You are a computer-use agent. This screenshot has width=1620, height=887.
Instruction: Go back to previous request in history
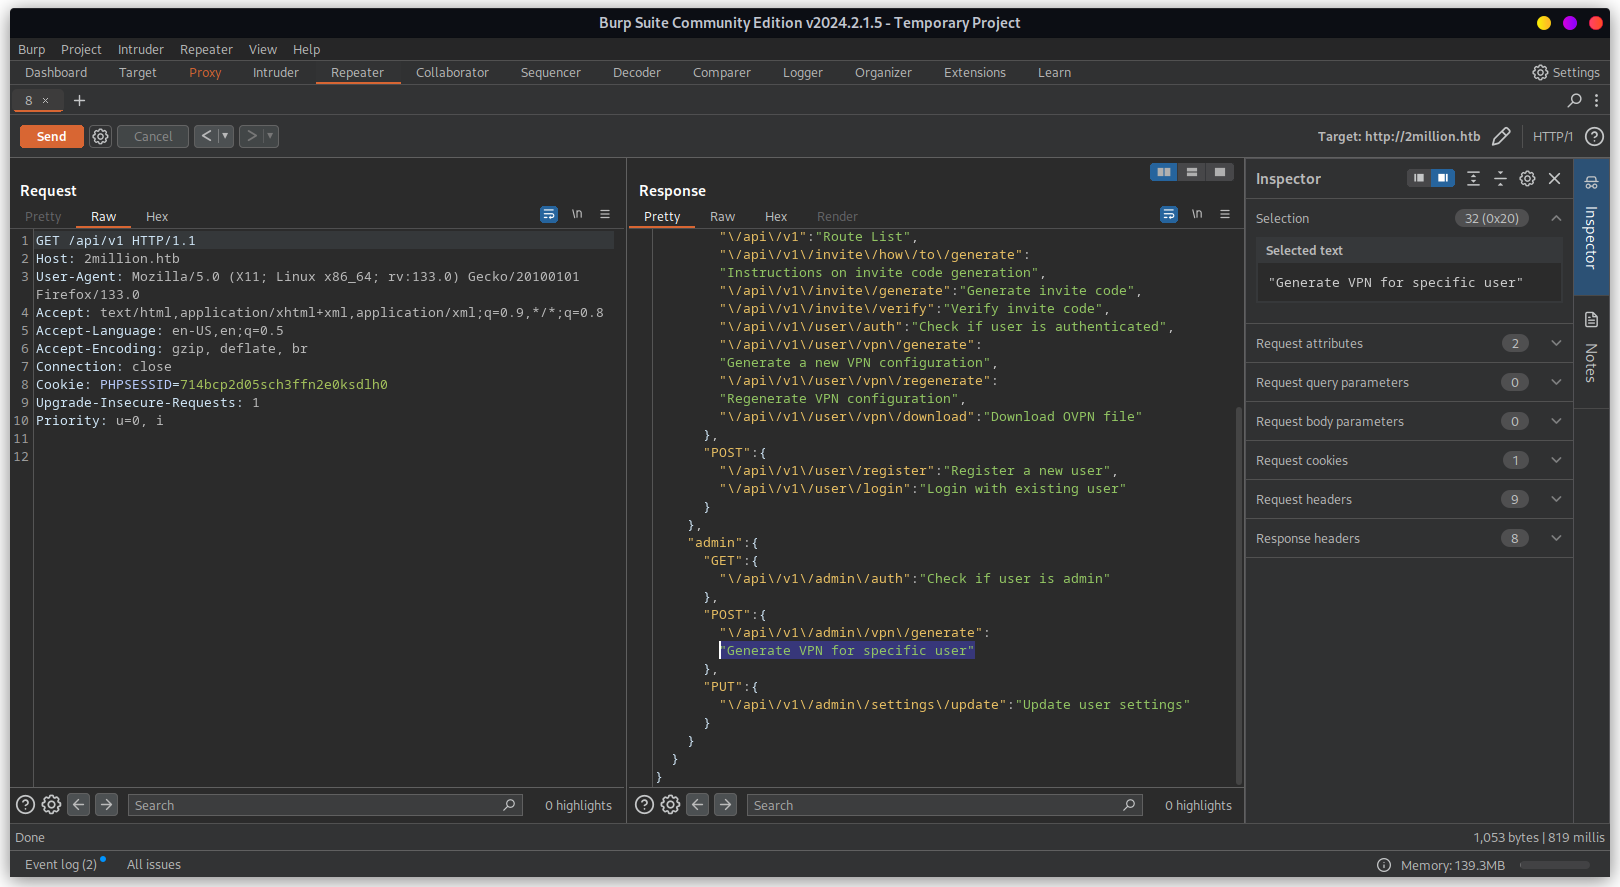tap(206, 136)
